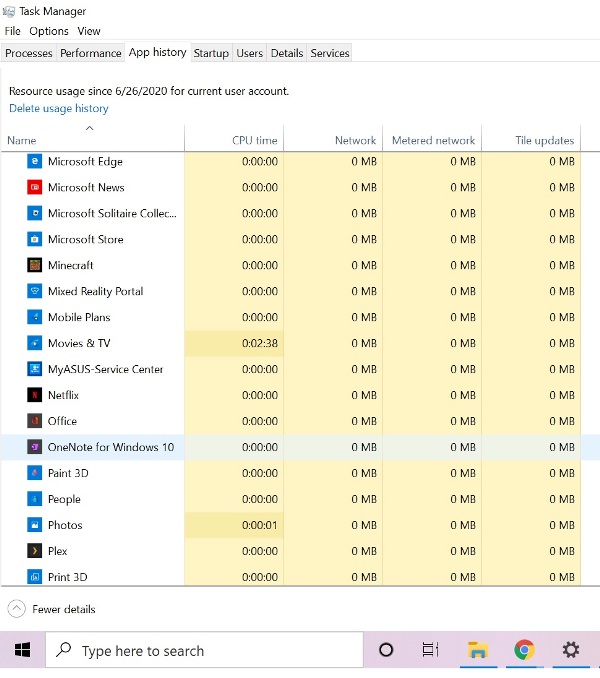This screenshot has height=678, width=600.
Task: Open Task View from the taskbar
Action: pyautogui.click(x=430, y=649)
